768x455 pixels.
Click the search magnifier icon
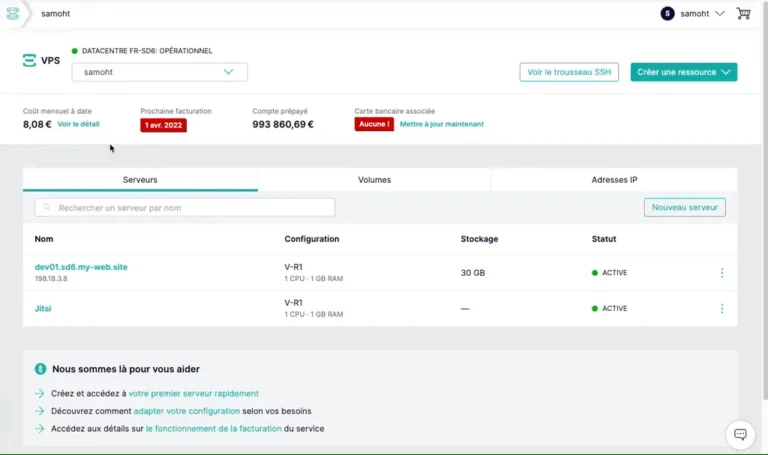(47, 208)
